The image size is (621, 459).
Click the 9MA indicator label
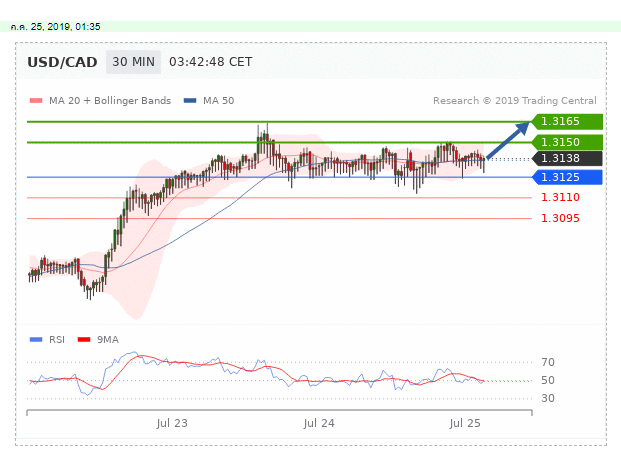click(108, 339)
